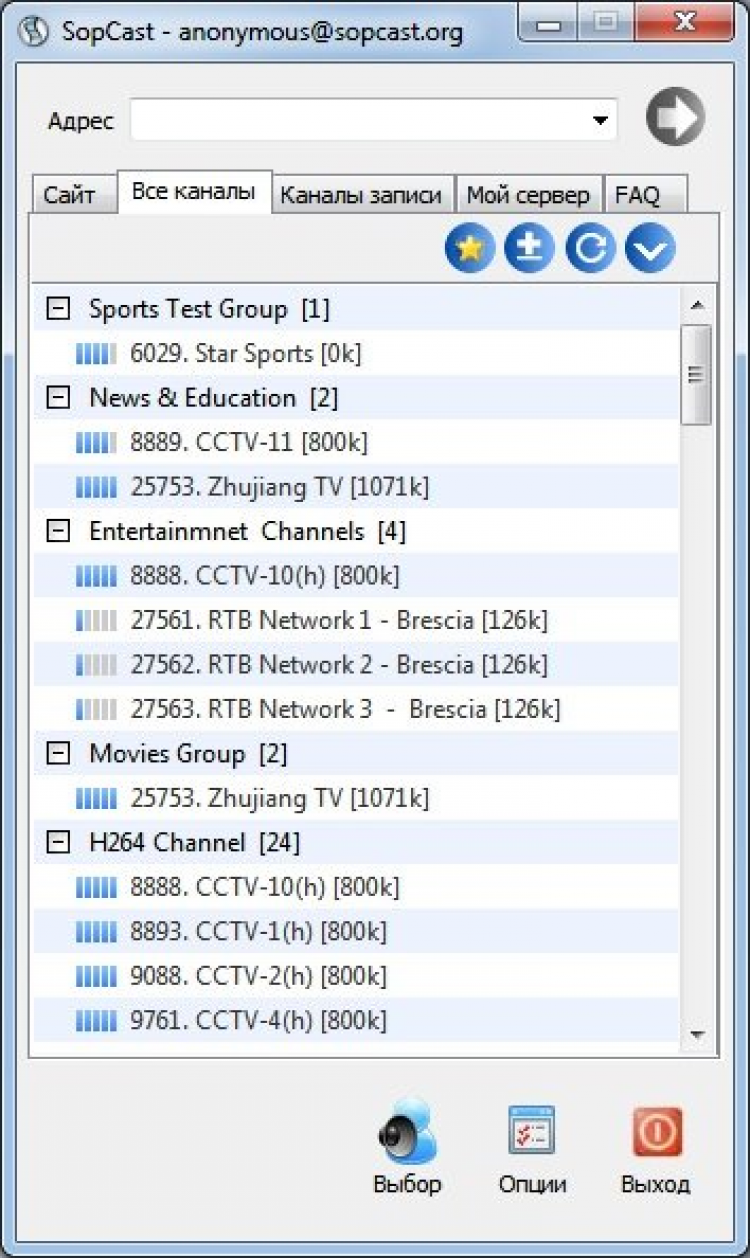Refresh the channel list
Viewport: 750px width, 1258px height.
[x=590, y=249]
